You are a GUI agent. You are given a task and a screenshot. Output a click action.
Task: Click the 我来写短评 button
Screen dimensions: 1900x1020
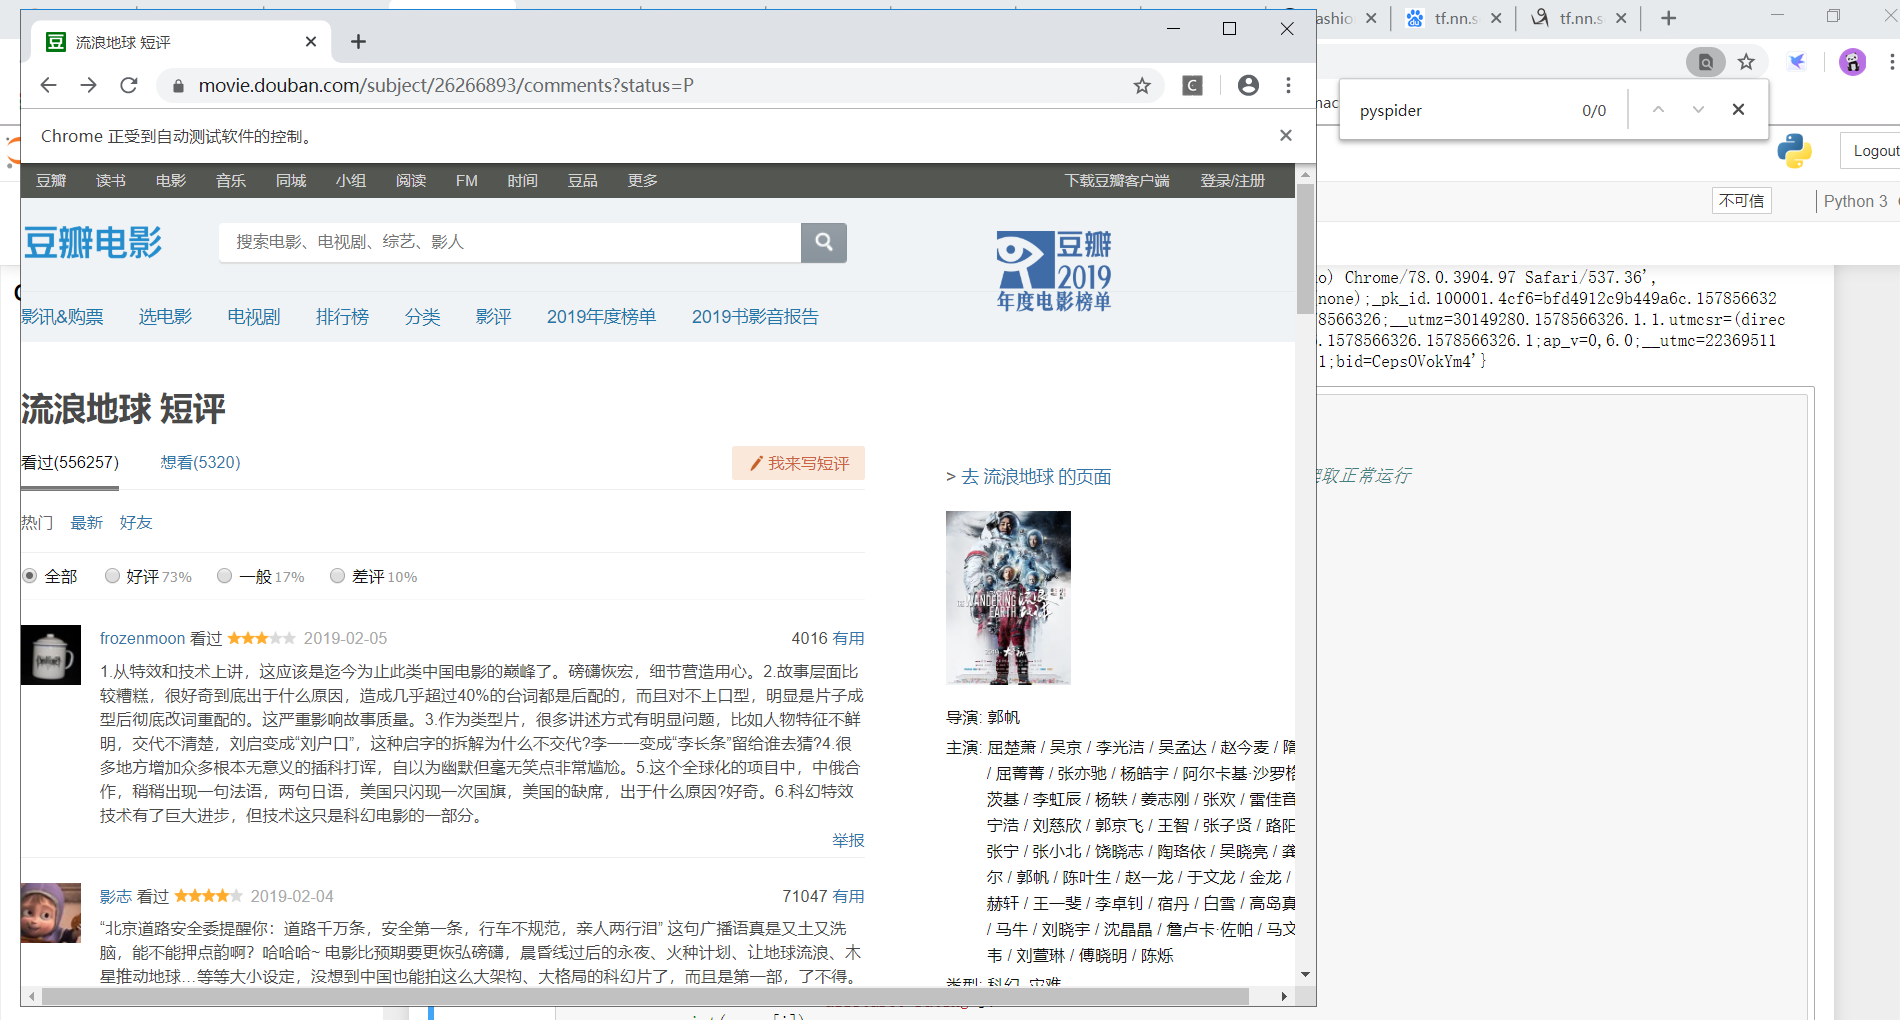798,463
